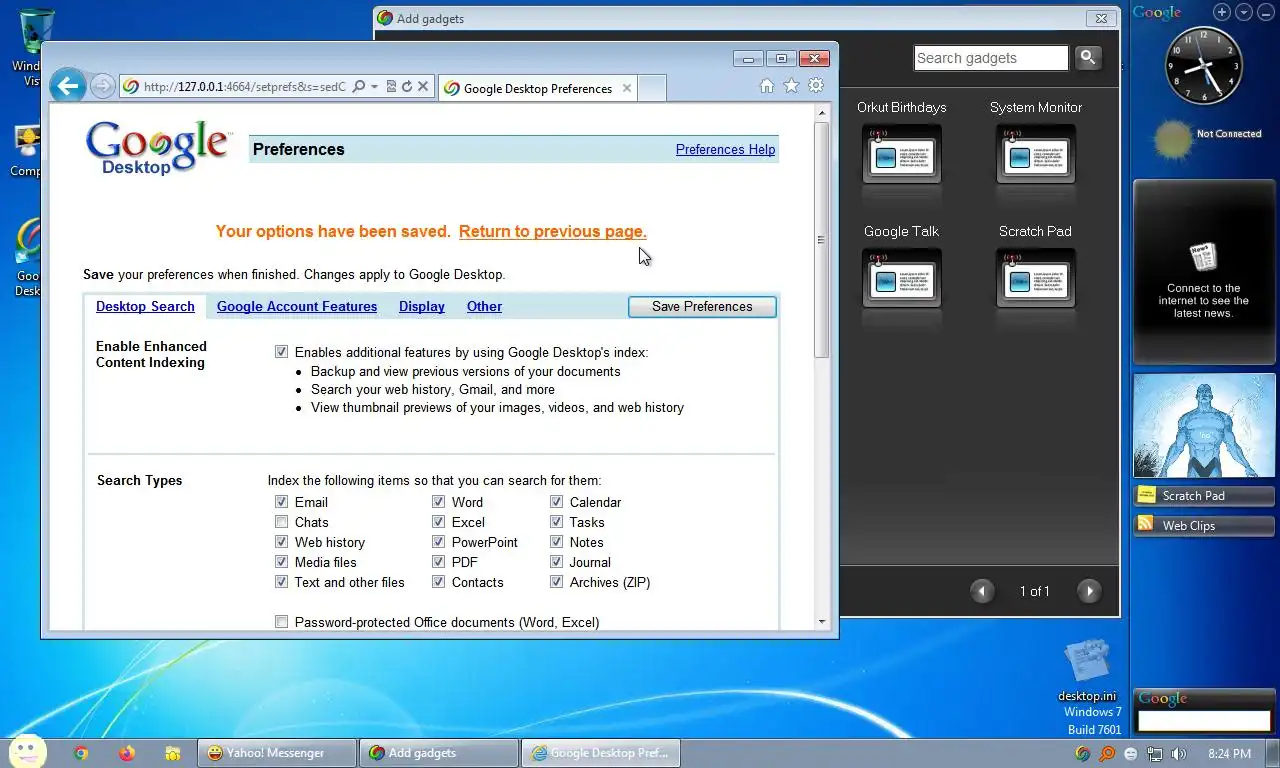Toggle the Web history checkbox
Screen dimensions: 1280x768
click(x=281, y=542)
